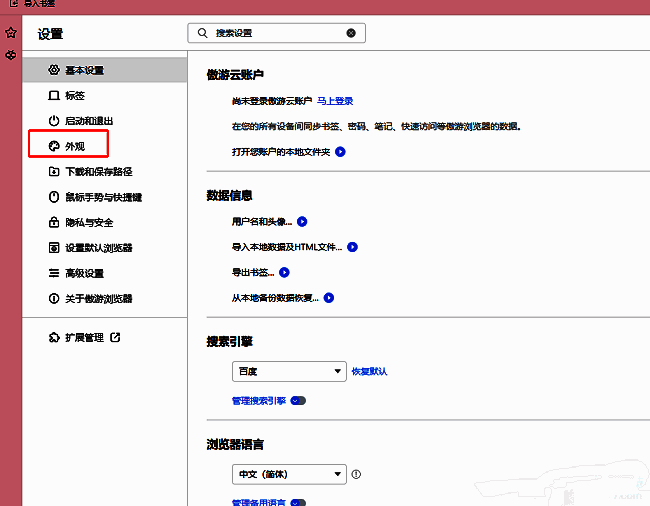Click the 数据信息 heading text
This screenshot has width=650, height=506.
tap(229, 195)
